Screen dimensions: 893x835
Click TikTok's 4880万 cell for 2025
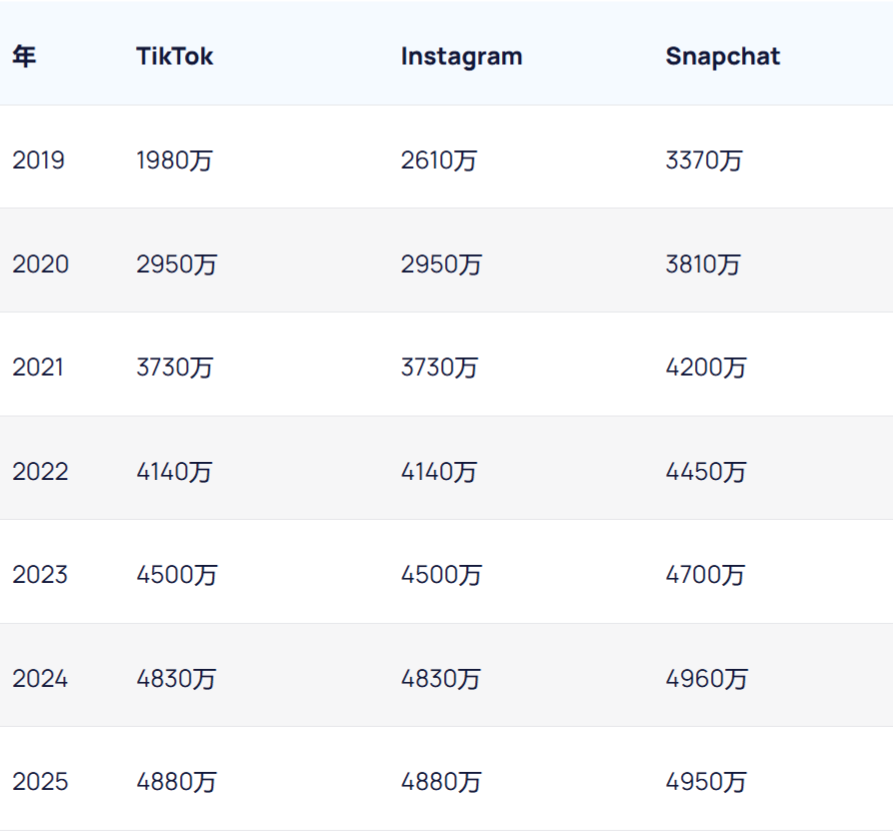176,782
